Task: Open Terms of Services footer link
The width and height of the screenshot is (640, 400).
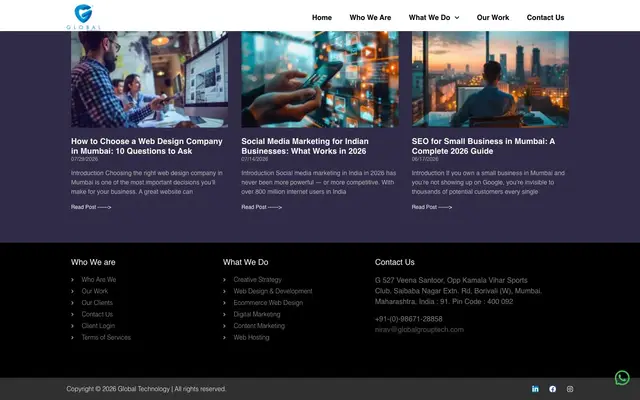Action: (x=106, y=337)
